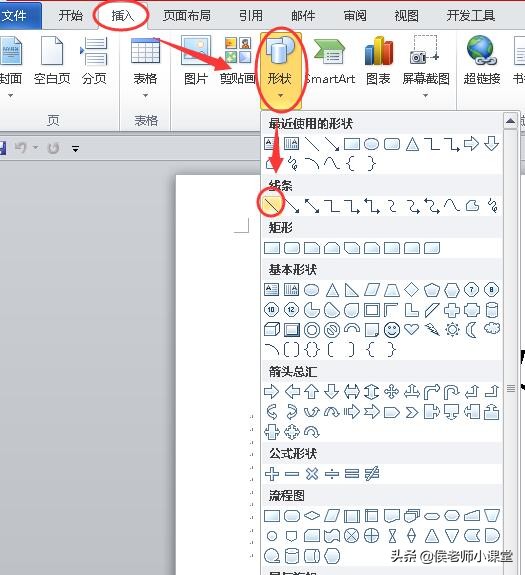525x575 pixels.
Task: Open the 封面 cover page dropdown
Action: coord(11,68)
